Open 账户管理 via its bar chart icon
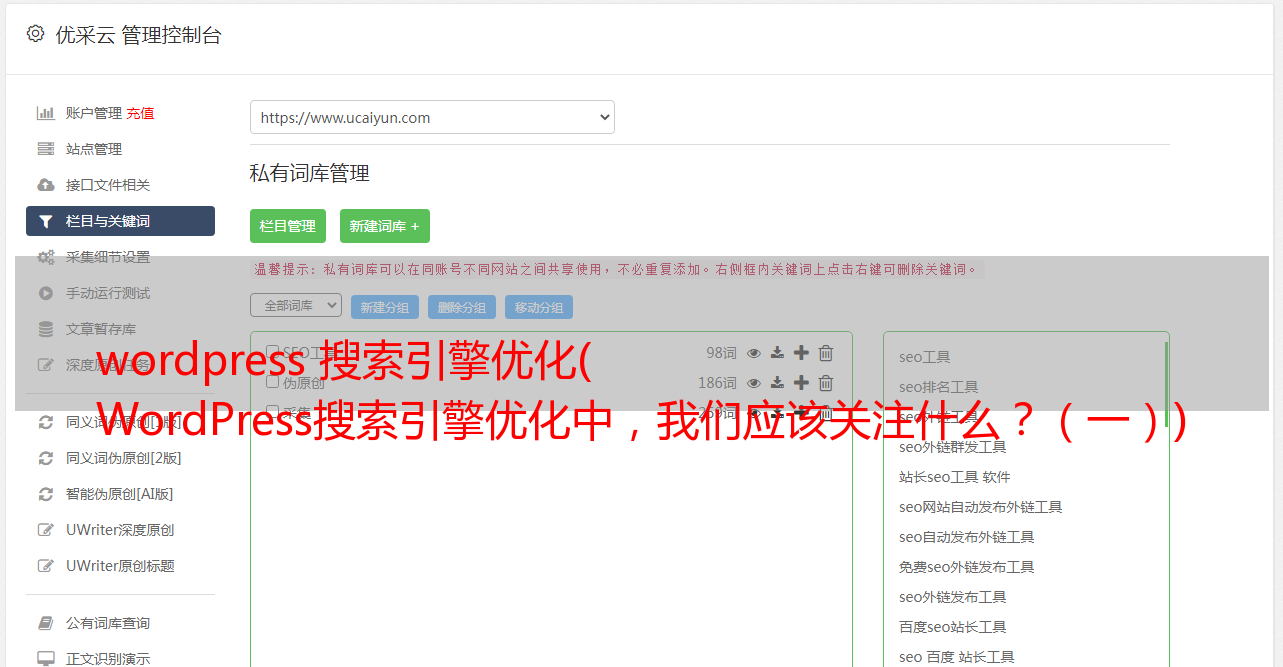Image resolution: width=1283 pixels, height=667 pixels. click(x=45, y=113)
